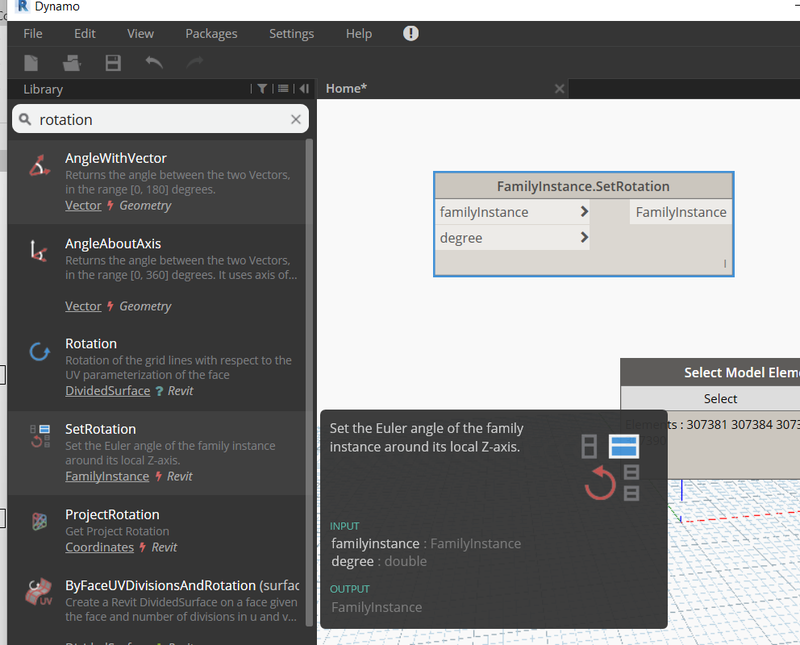Image resolution: width=800 pixels, height=645 pixels.
Task: Click the AngleWithVector node icon
Action: click(x=39, y=166)
